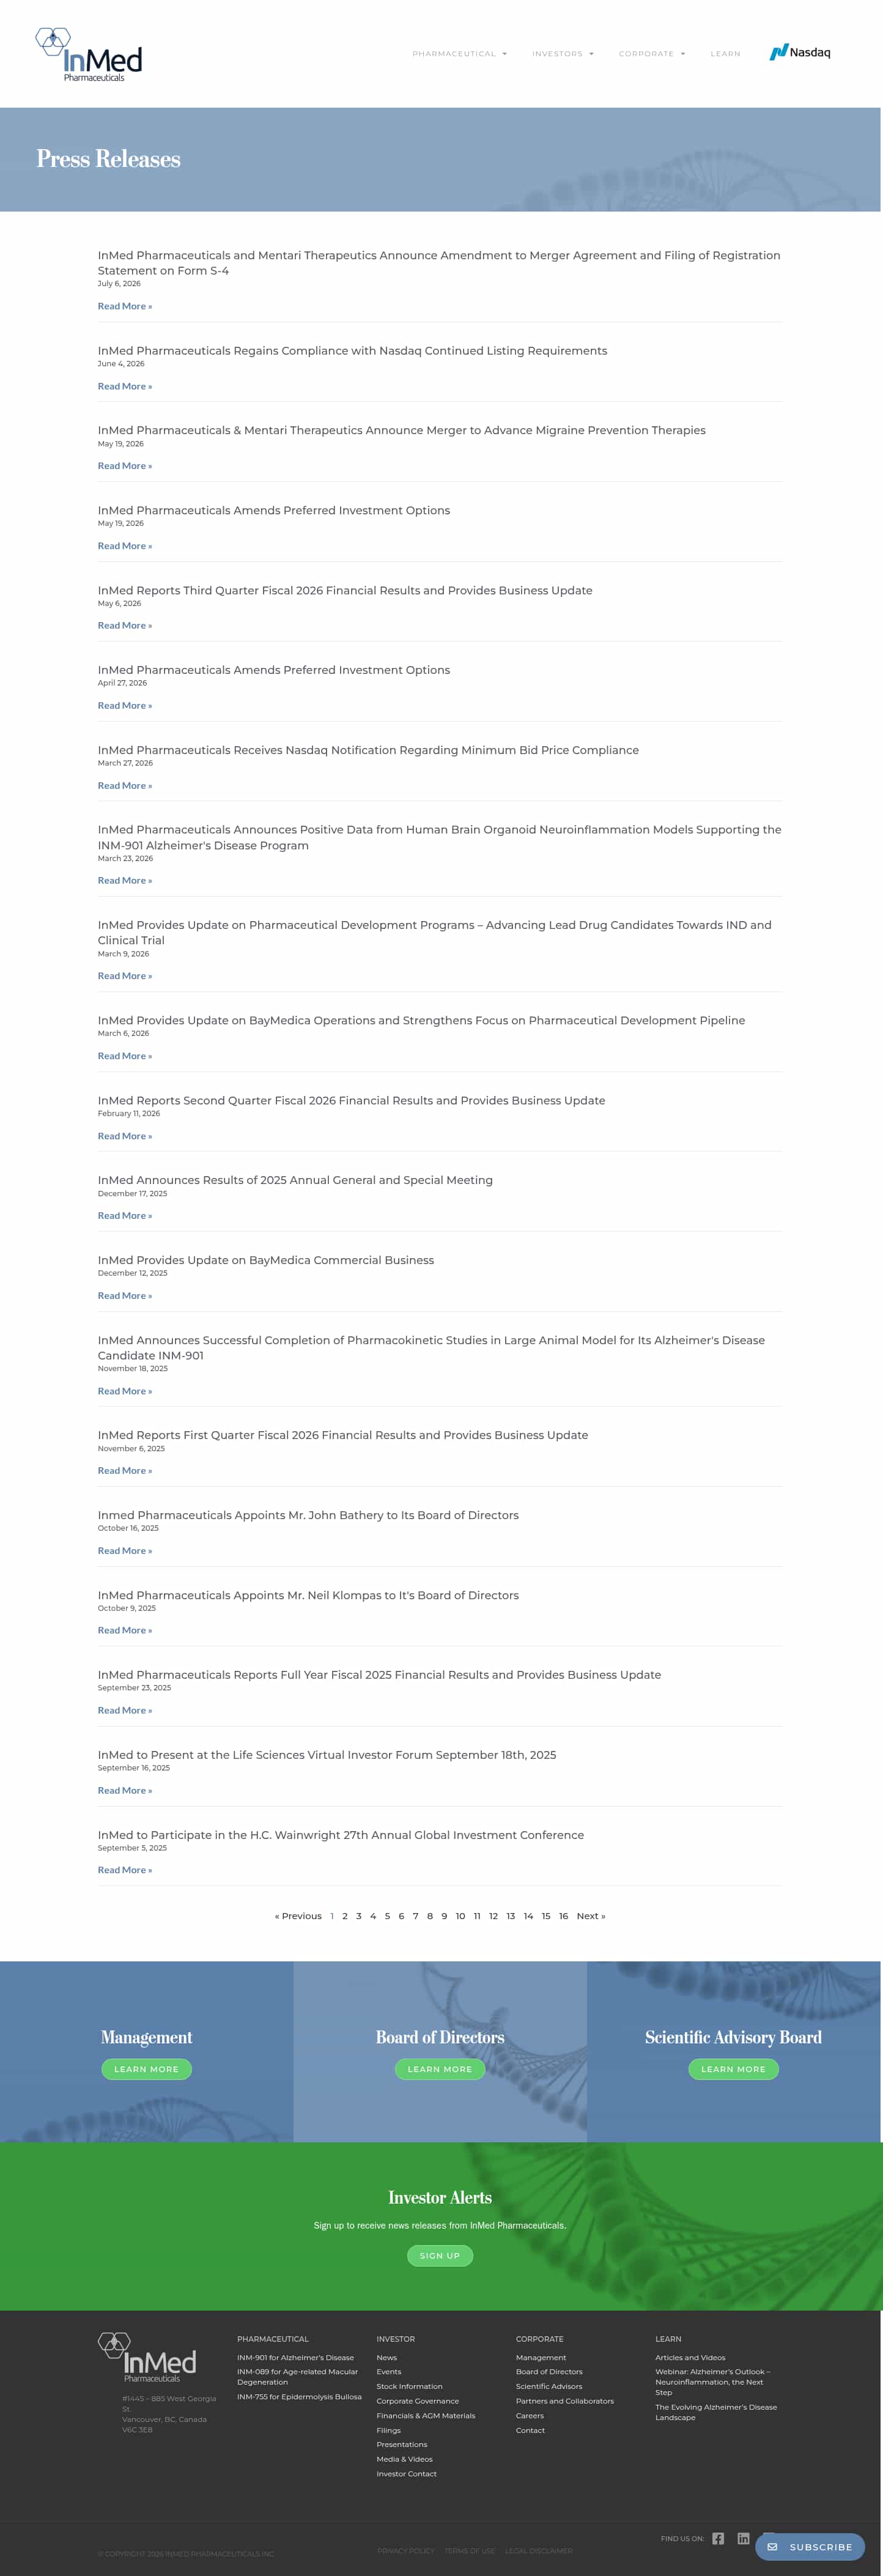Open the John Bathery board appointment headline
This screenshot has width=883, height=2576.
(308, 1515)
